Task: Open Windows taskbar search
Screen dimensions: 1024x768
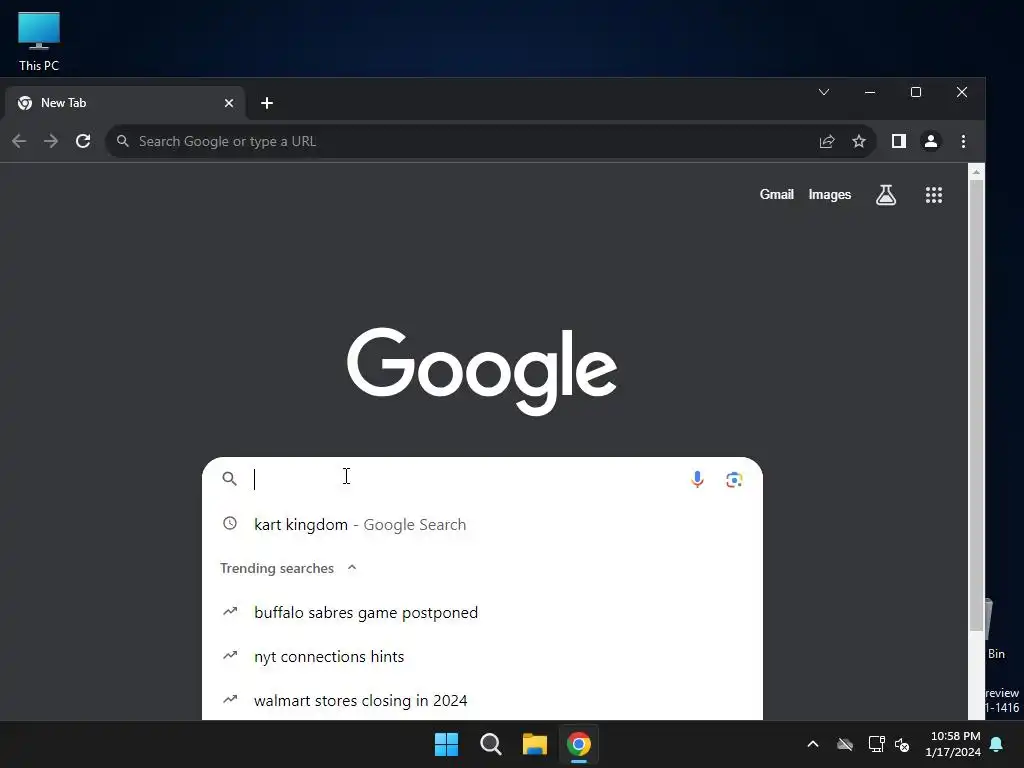Action: click(x=490, y=744)
